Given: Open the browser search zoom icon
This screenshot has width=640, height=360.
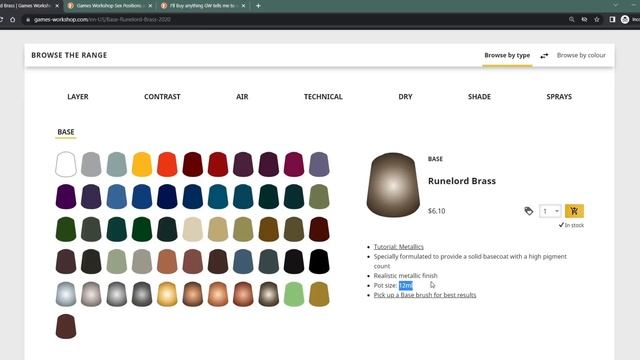Looking at the screenshot, I should click(x=571, y=19).
